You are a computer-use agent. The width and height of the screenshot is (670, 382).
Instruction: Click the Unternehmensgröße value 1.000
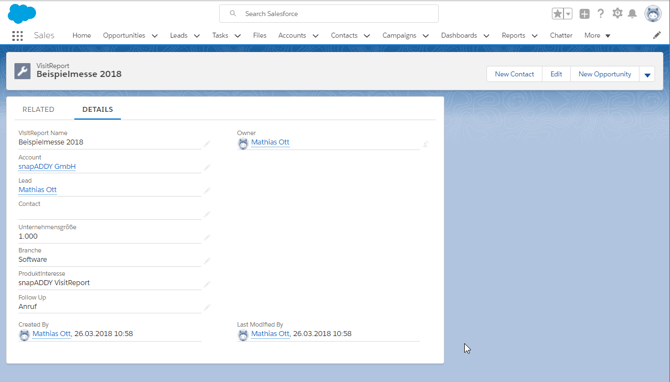(28, 236)
